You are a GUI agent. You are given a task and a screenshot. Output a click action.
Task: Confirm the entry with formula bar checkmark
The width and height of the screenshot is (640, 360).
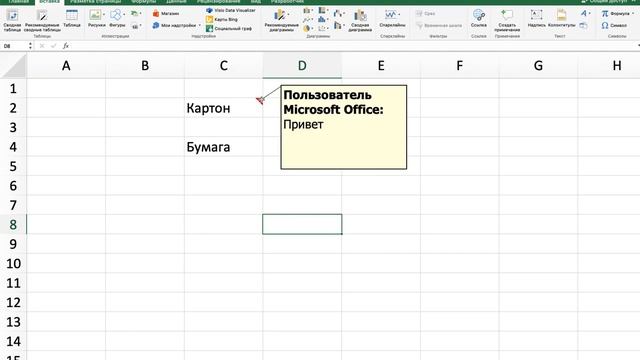pos(53,46)
